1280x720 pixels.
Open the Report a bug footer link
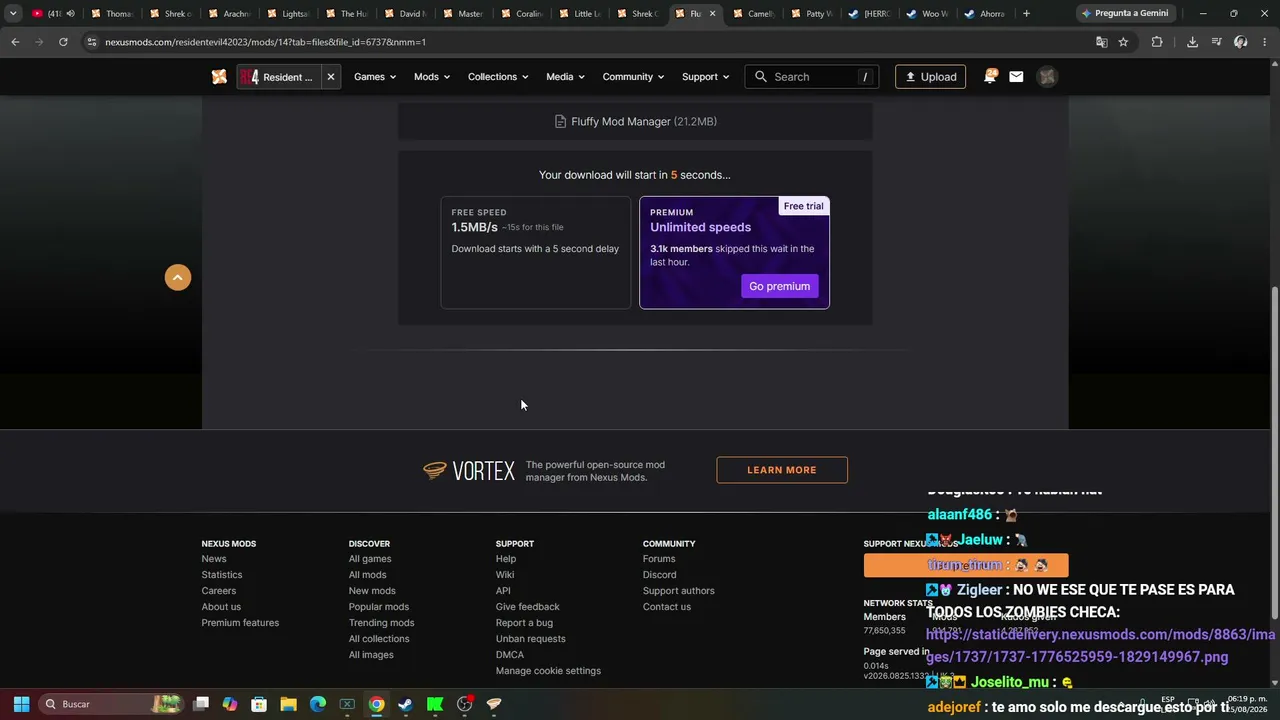point(524,623)
